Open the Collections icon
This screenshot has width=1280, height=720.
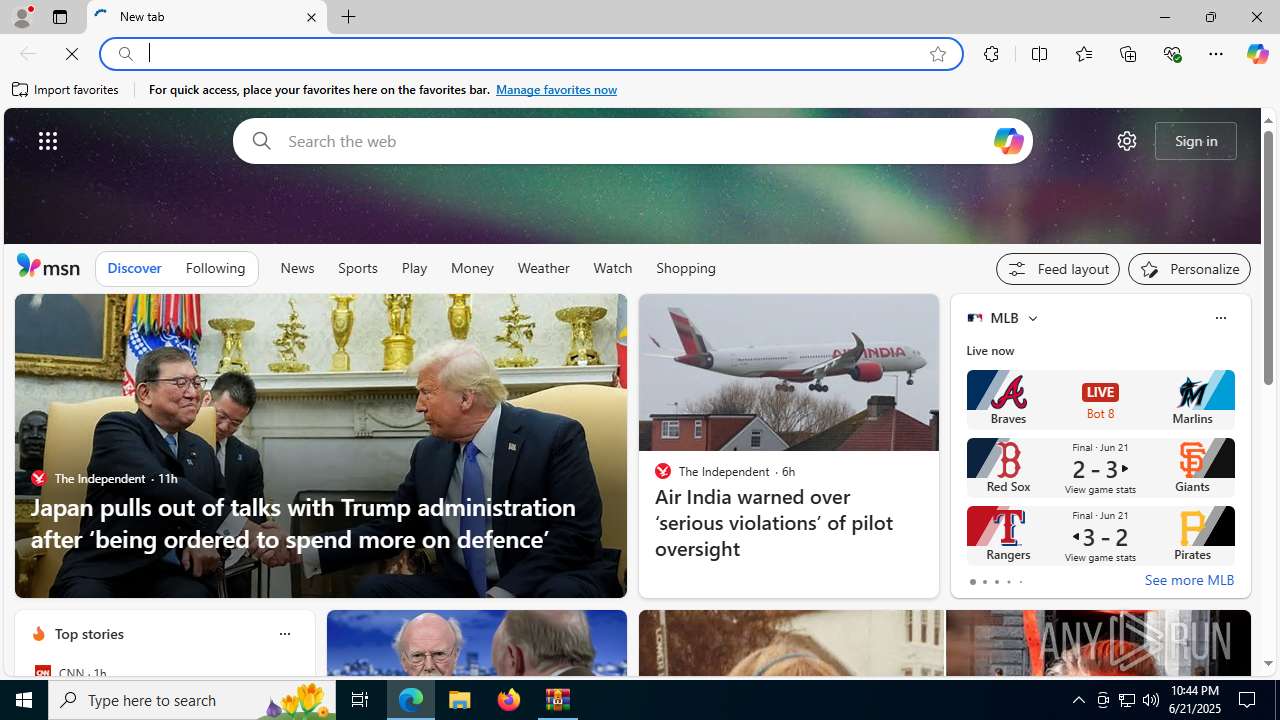(x=1128, y=54)
